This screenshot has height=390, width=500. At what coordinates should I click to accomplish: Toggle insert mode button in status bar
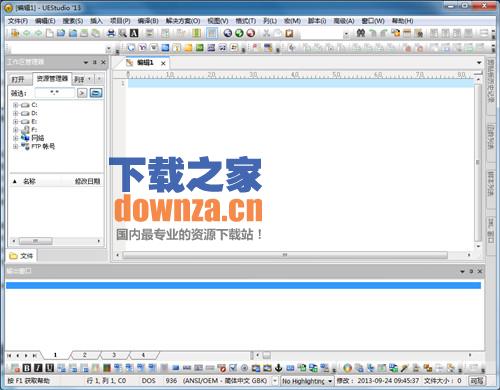(x=477, y=381)
